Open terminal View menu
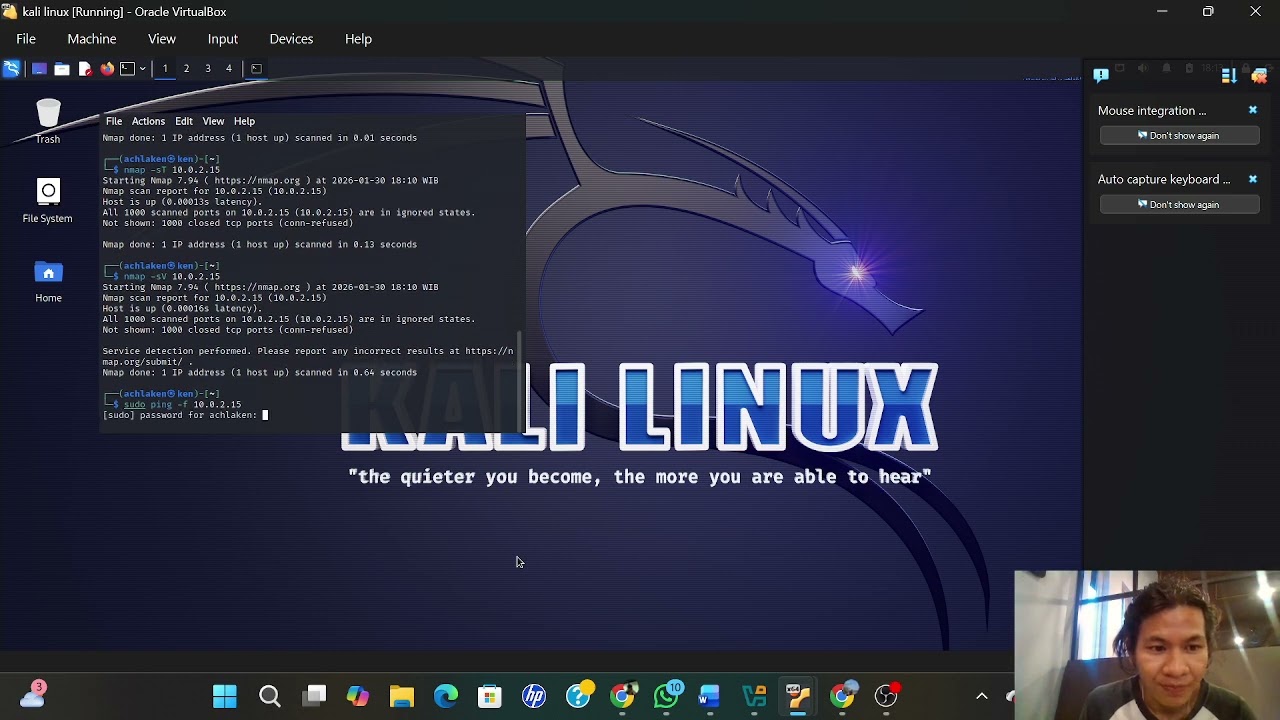This screenshot has height=720, width=1280. pos(213,121)
